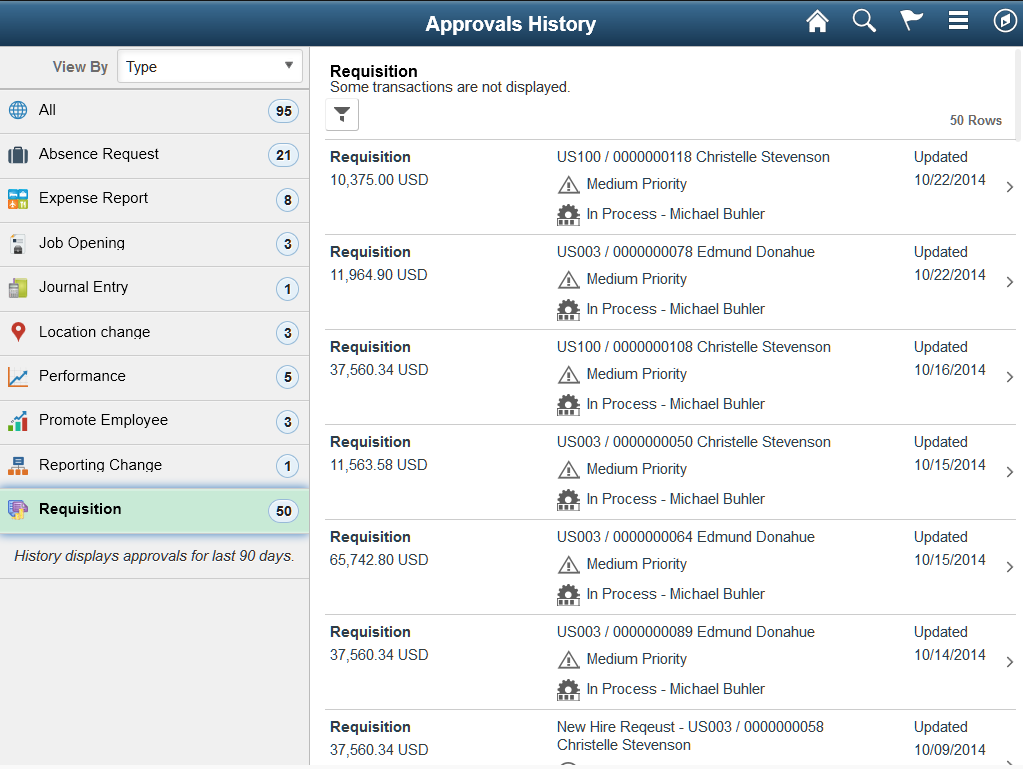Click the warning icon in row 0000000118

click(568, 185)
